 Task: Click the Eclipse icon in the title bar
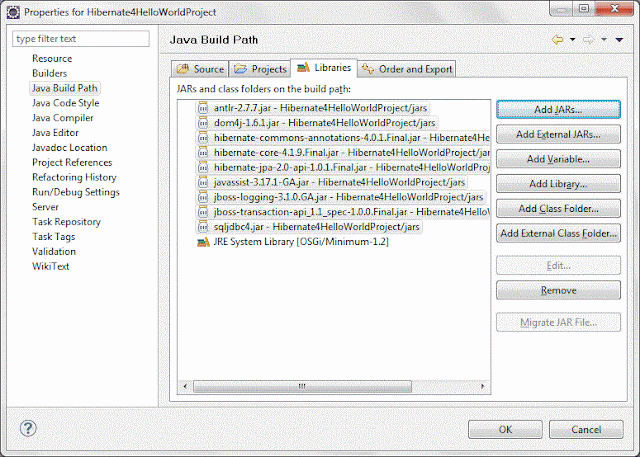point(13,12)
